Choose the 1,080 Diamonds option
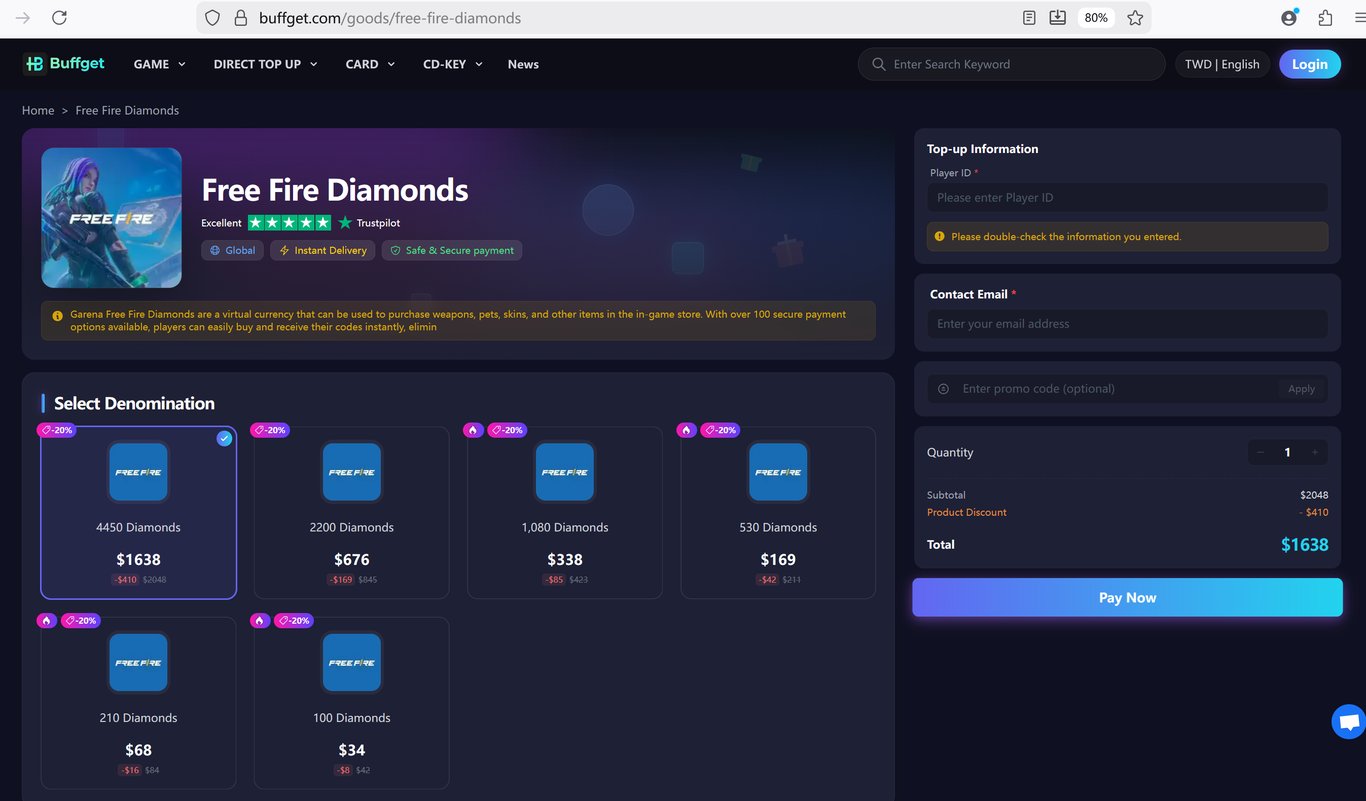The height and width of the screenshot is (801, 1366). pos(565,513)
